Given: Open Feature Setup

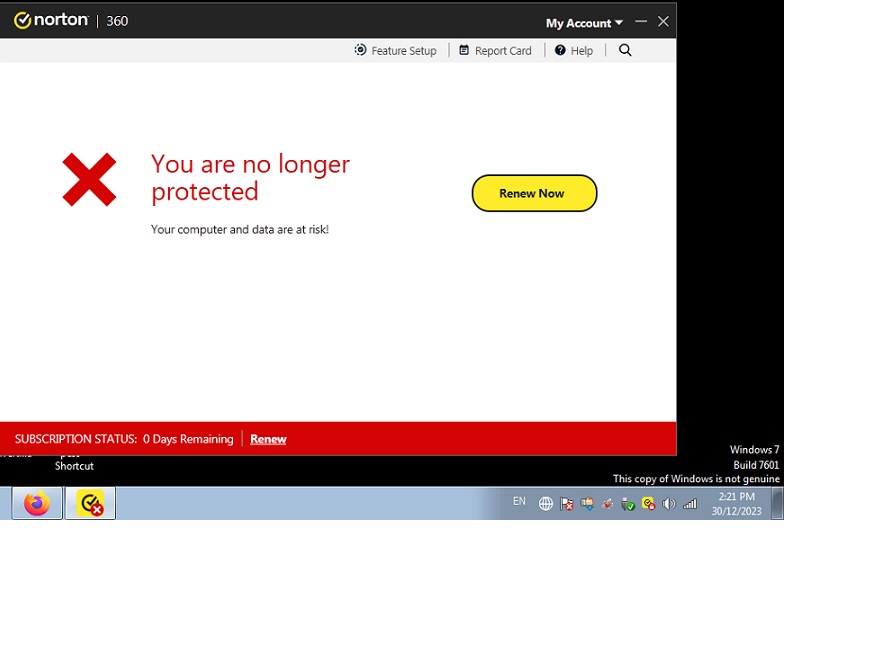Looking at the screenshot, I should pyautogui.click(x=396, y=51).
